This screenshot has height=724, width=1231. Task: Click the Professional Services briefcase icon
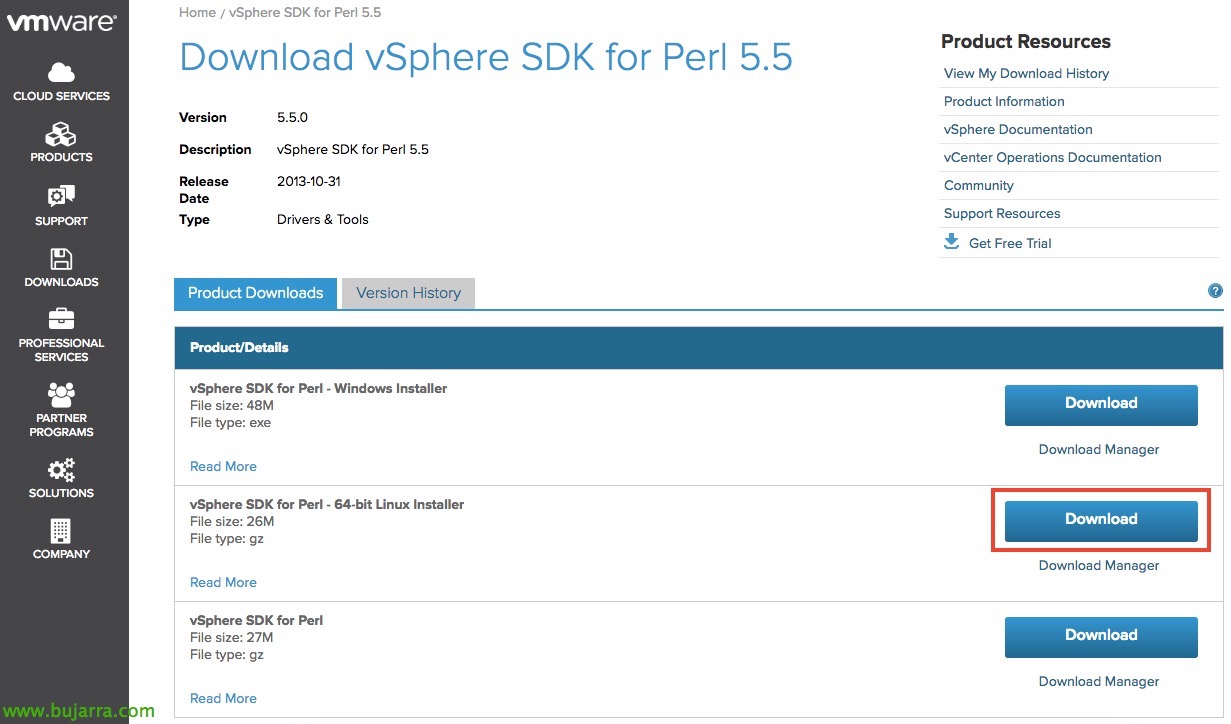pos(61,320)
